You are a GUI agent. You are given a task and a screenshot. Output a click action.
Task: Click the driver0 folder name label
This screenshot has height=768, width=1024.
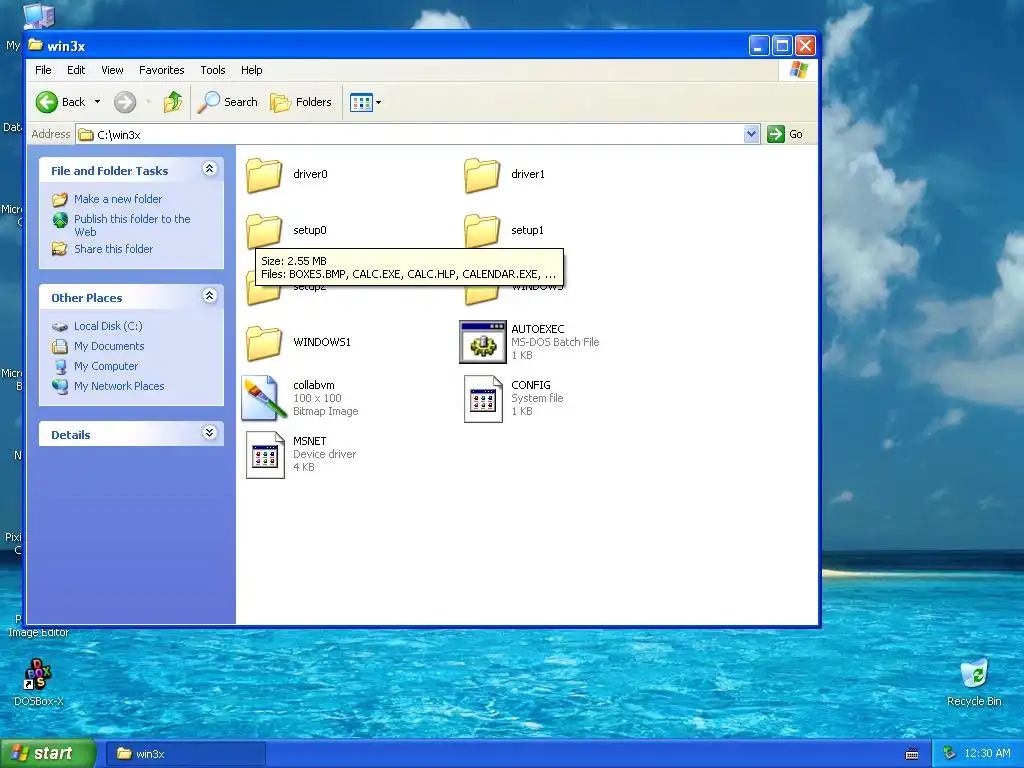(310, 174)
